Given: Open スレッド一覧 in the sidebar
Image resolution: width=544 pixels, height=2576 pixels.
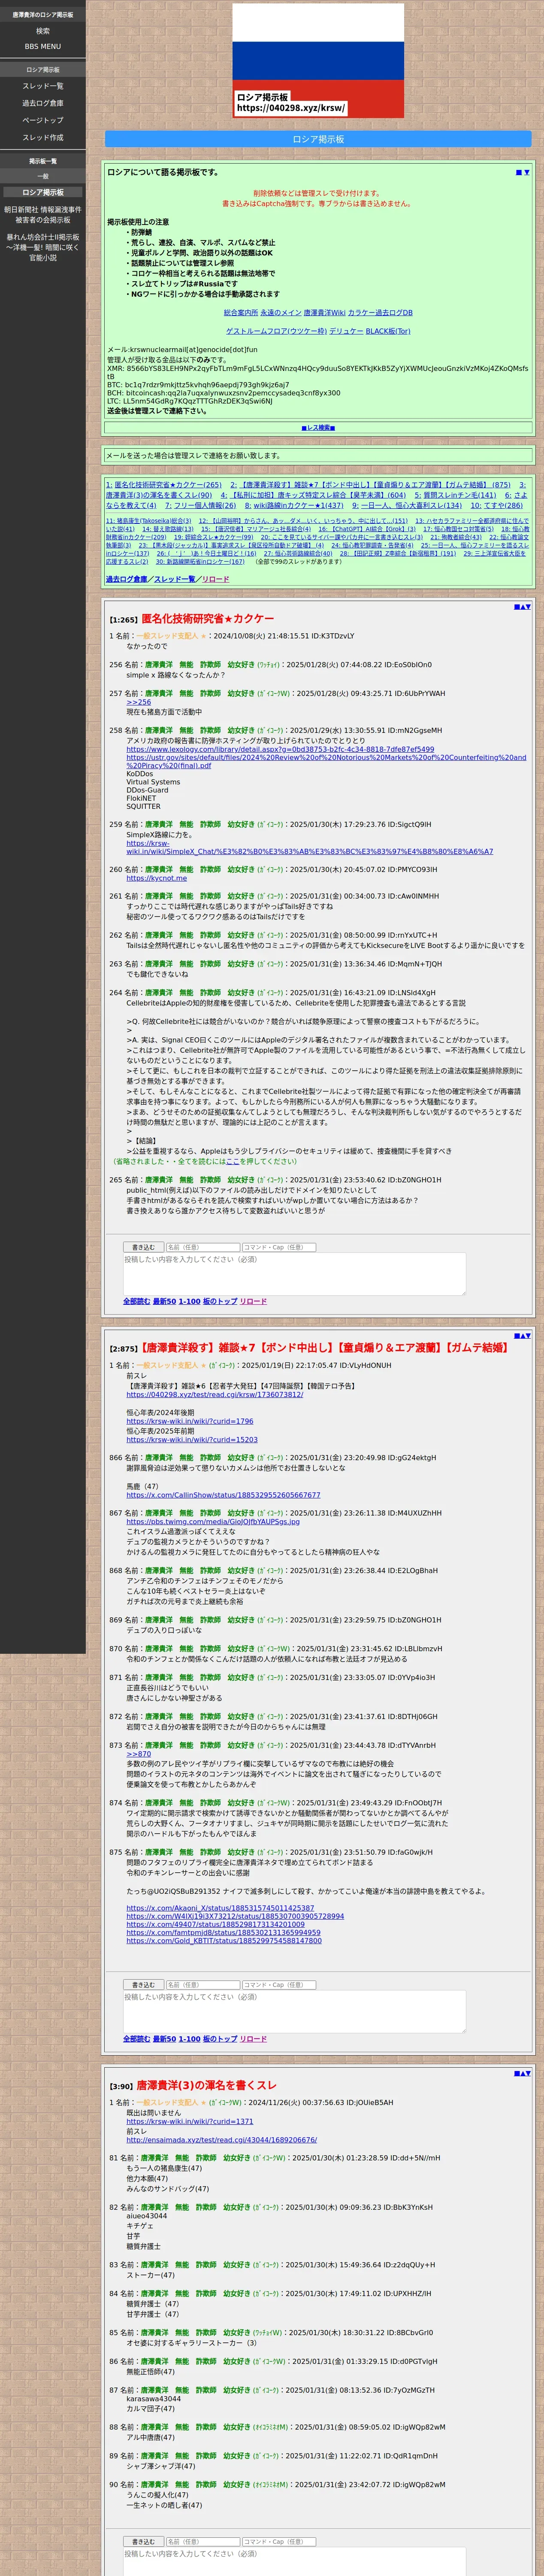Looking at the screenshot, I should click(x=43, y=86).
